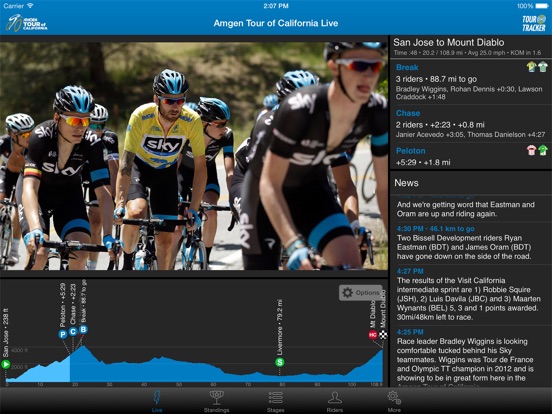
Task: Select the Break B marker on profile
Action: [x=83, y=329]
